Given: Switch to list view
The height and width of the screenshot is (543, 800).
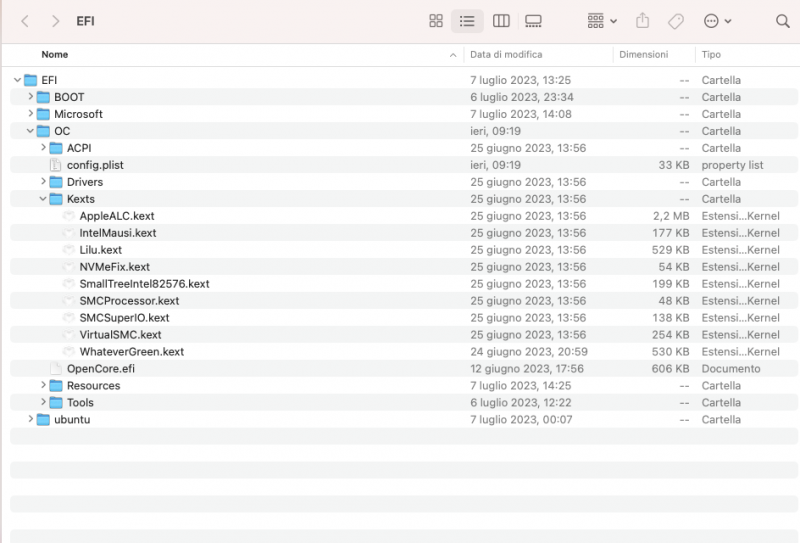Looking at the screenshot, I should click(467, 21).
